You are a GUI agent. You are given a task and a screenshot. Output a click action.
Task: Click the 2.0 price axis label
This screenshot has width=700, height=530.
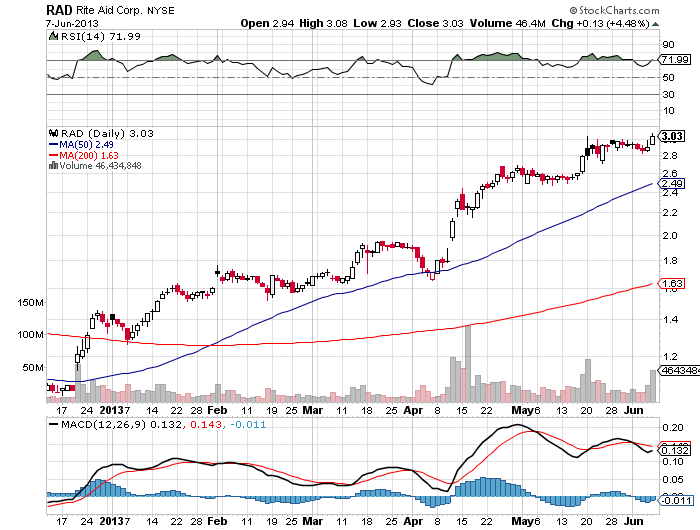(670, 236)
